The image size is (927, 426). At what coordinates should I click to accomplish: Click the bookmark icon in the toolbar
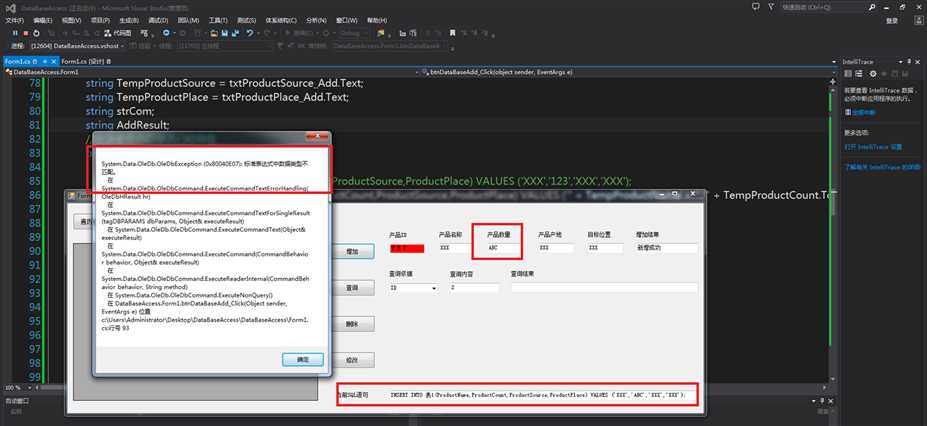452,33
